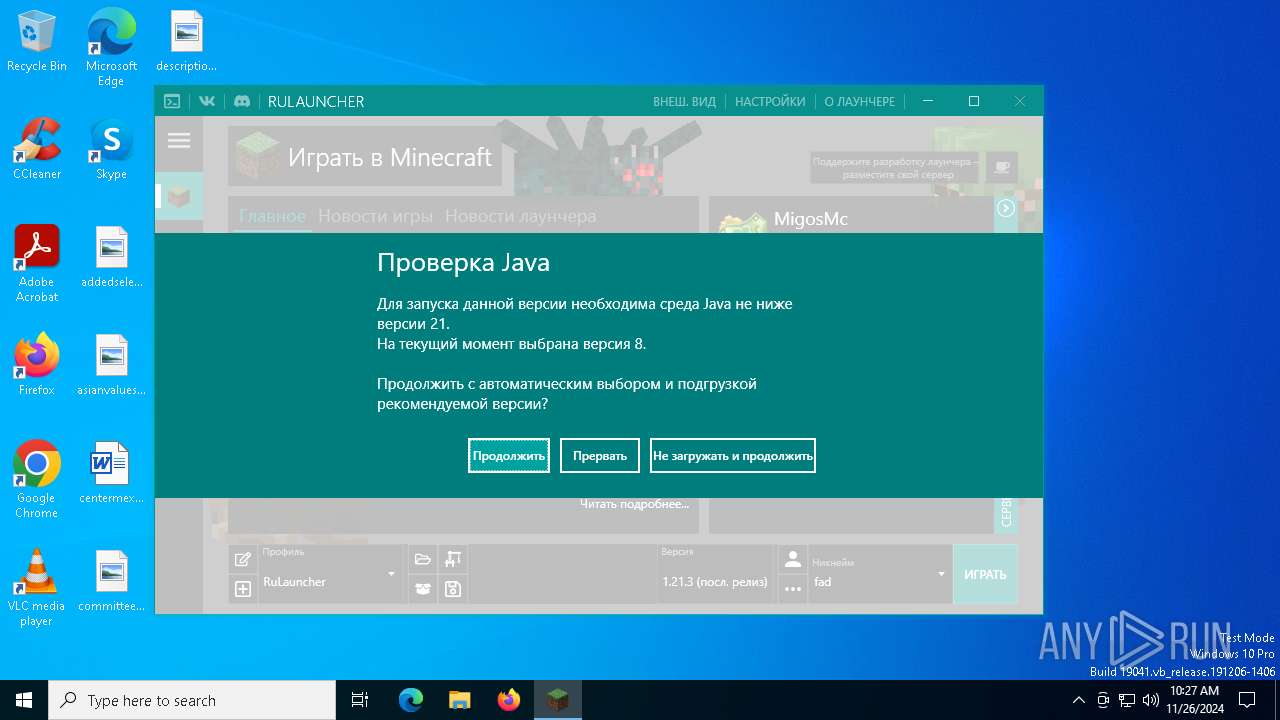
Task: Click the add new profile plus icon
Action: pyautogui.click(x=242, y=589)
